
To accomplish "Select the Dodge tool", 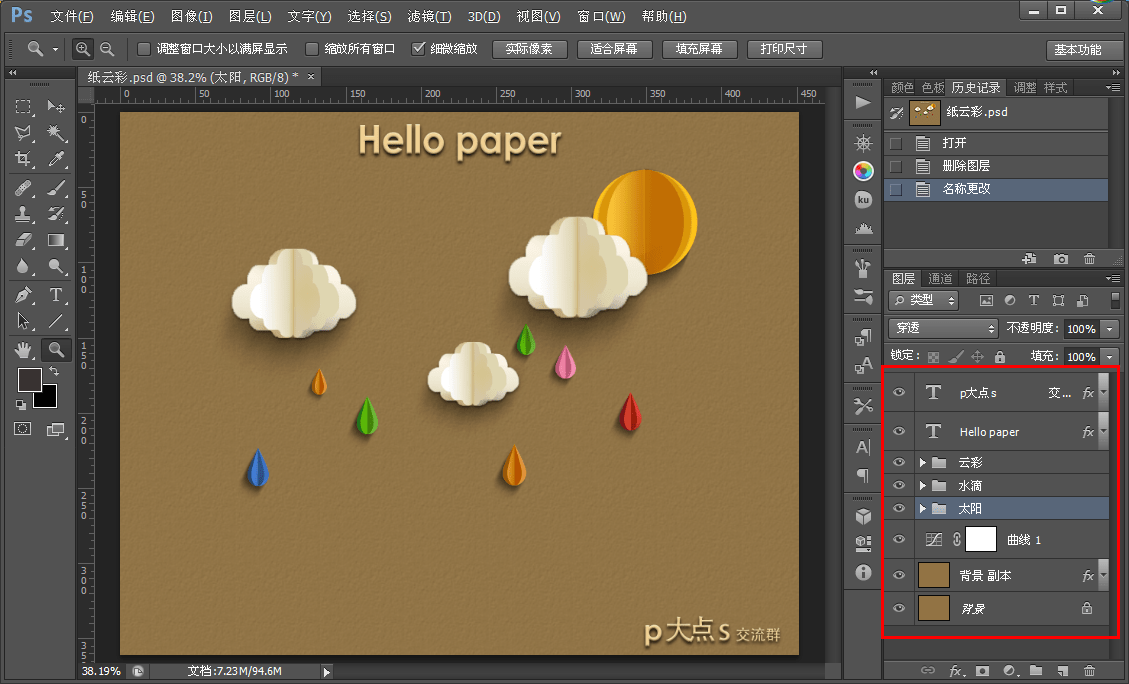I will click(x=55, y=266).
